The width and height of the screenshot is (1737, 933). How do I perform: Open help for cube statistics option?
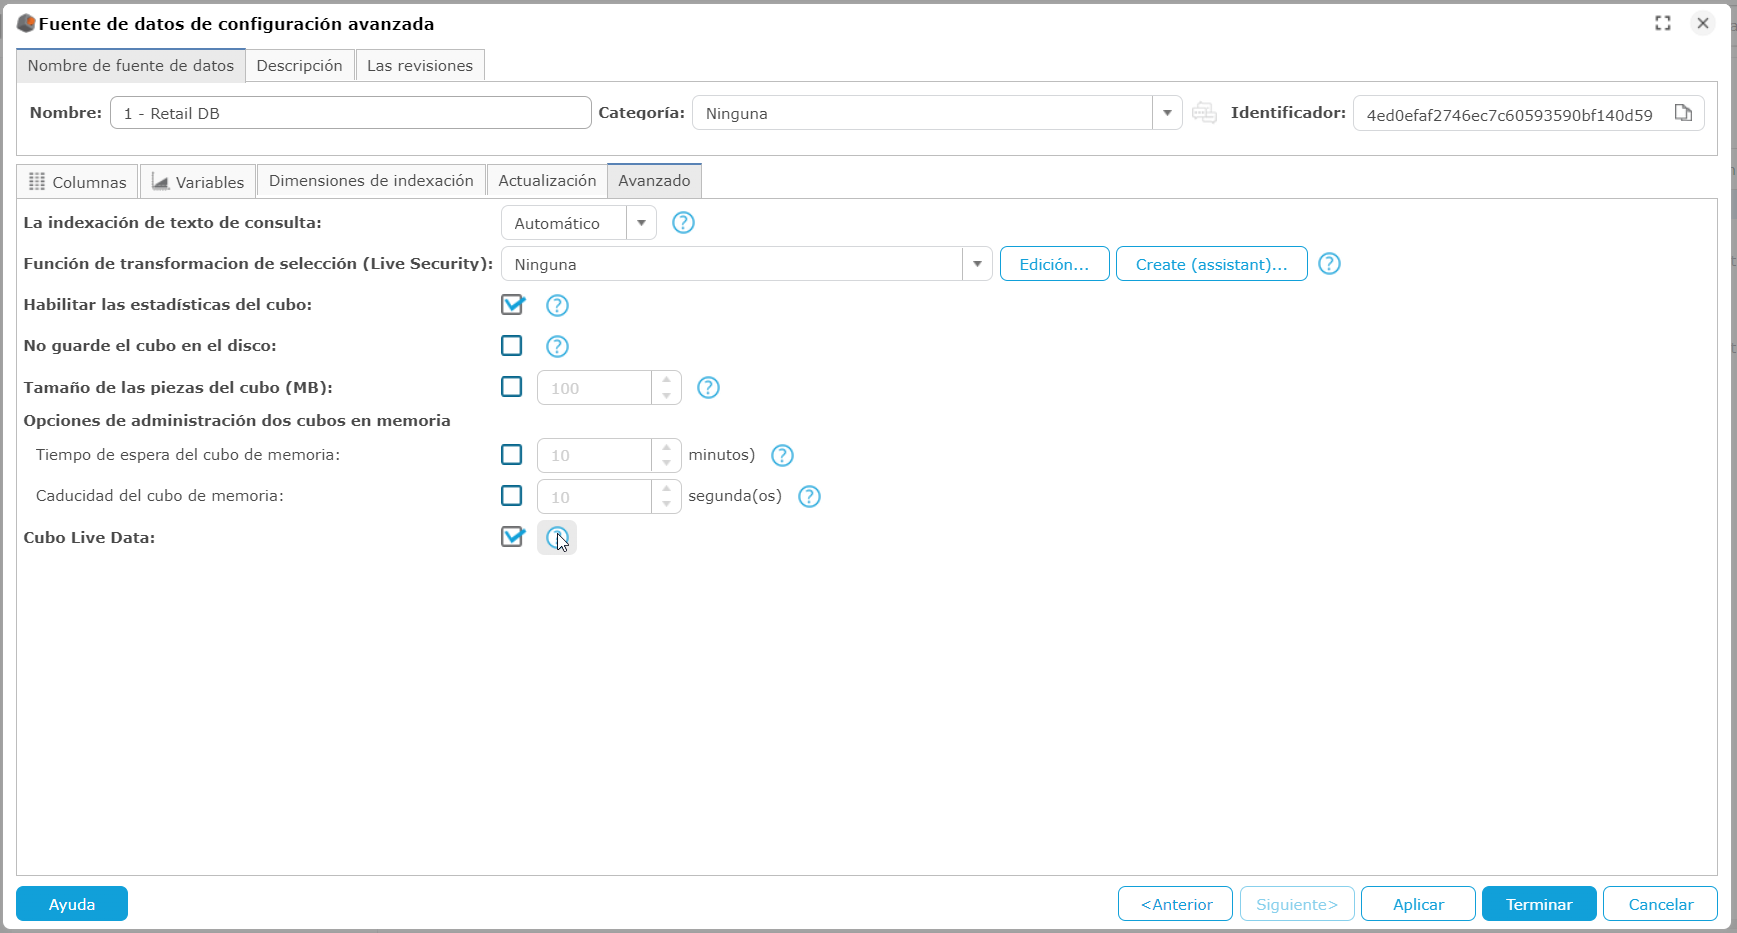point(557,305)
